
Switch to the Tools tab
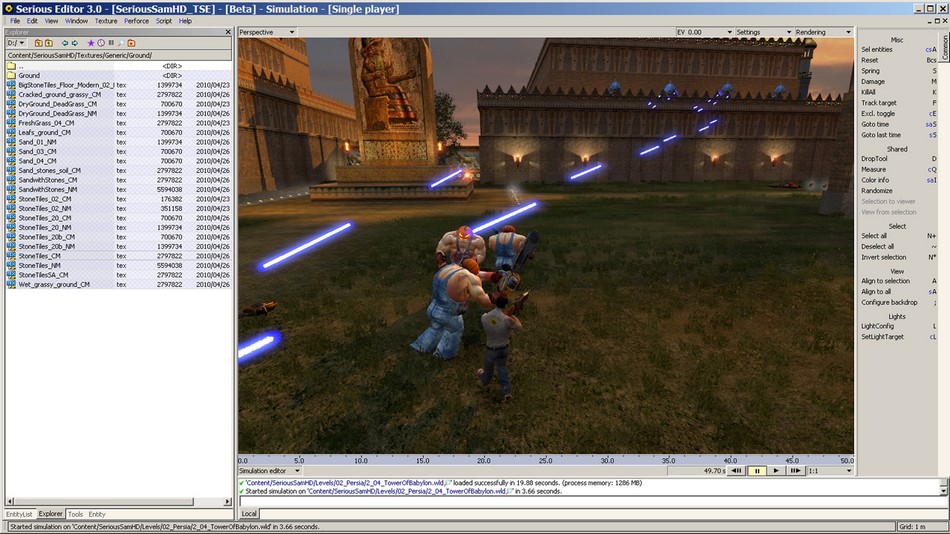76,514
